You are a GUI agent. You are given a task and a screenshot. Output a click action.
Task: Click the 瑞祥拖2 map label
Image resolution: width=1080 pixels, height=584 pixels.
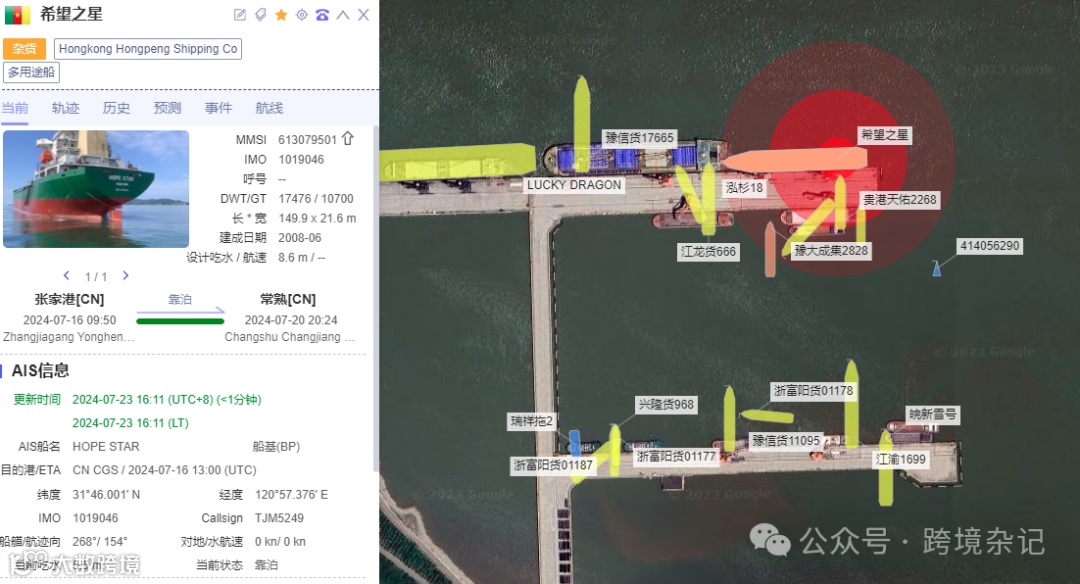point(531,421)
